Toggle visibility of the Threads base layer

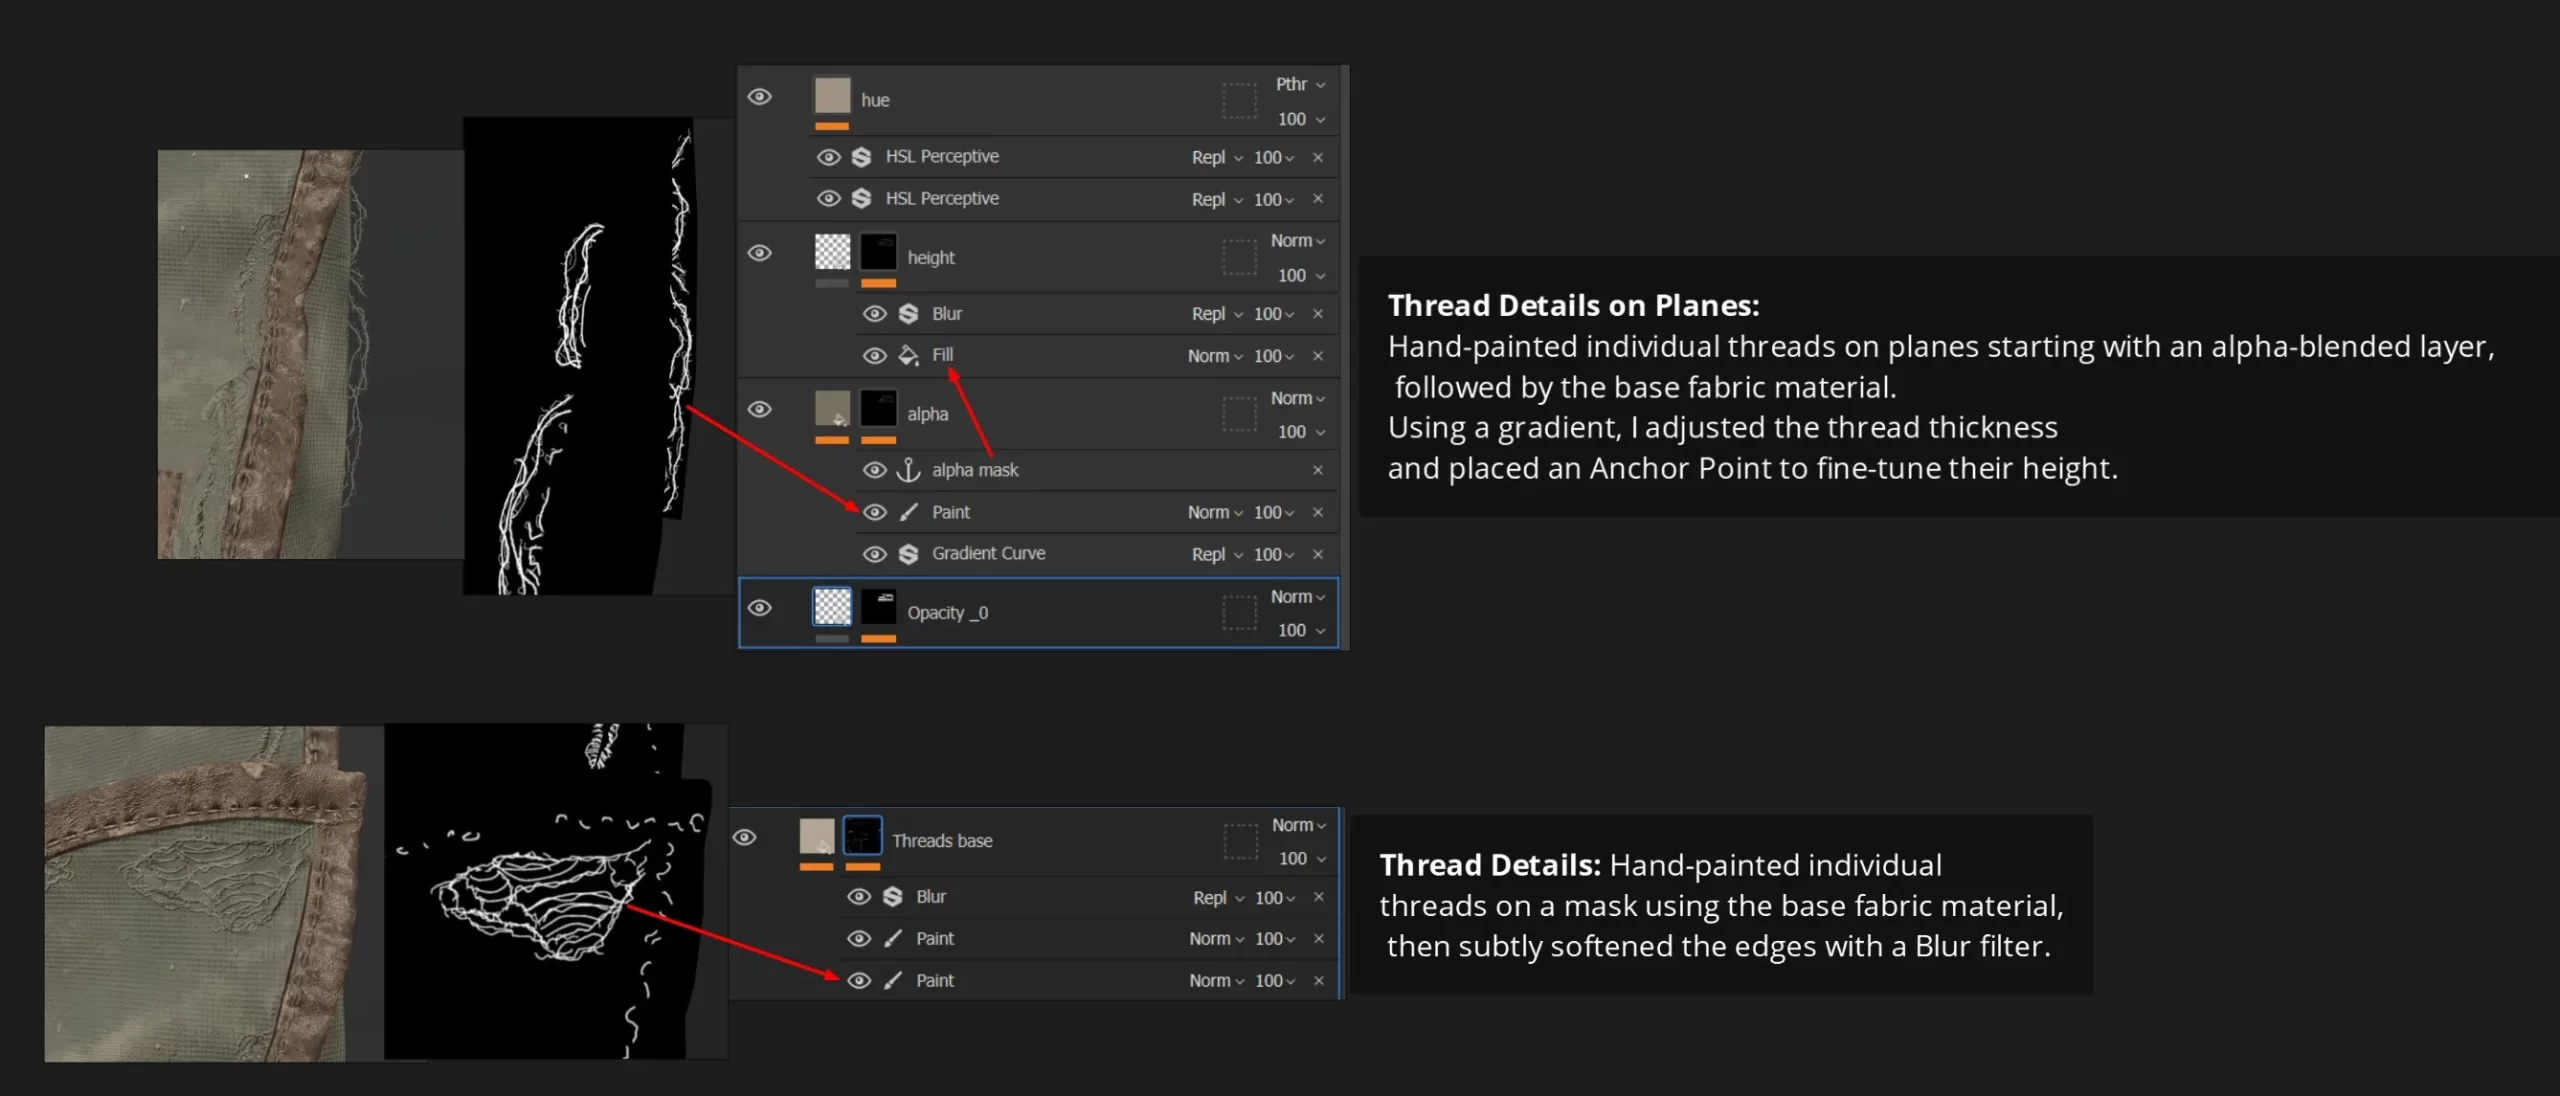point(745,837)
